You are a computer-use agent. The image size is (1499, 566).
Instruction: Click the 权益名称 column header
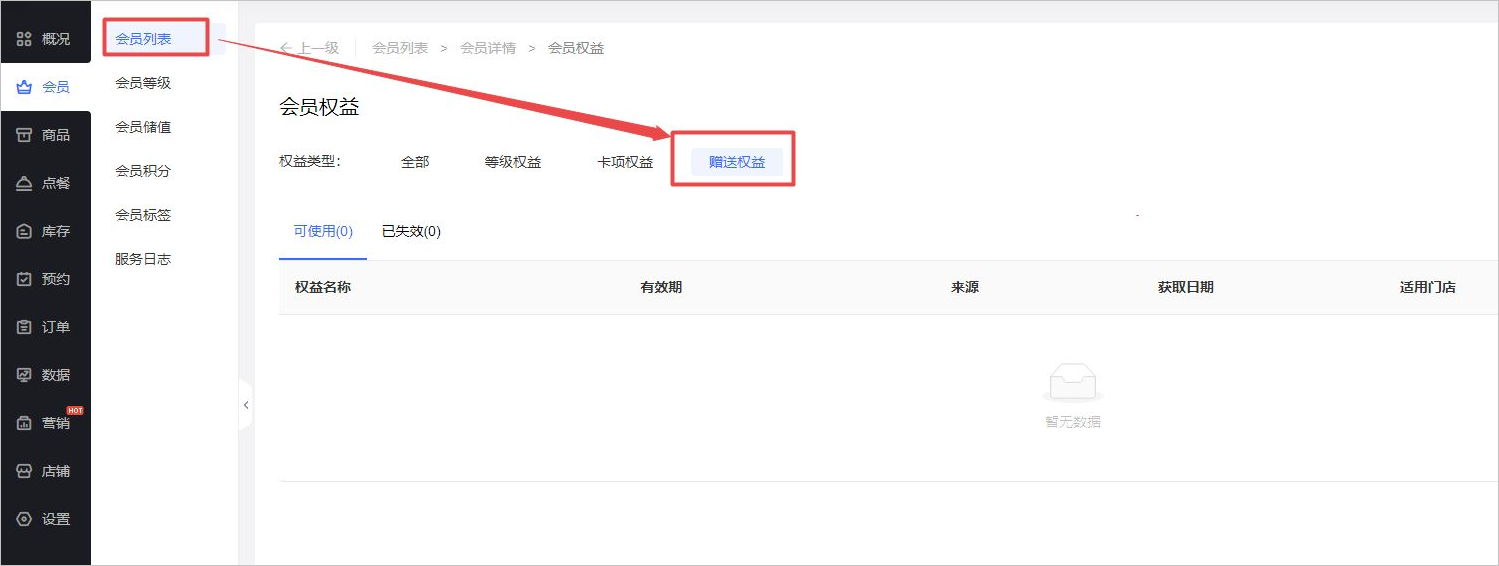tap(323, 287)
